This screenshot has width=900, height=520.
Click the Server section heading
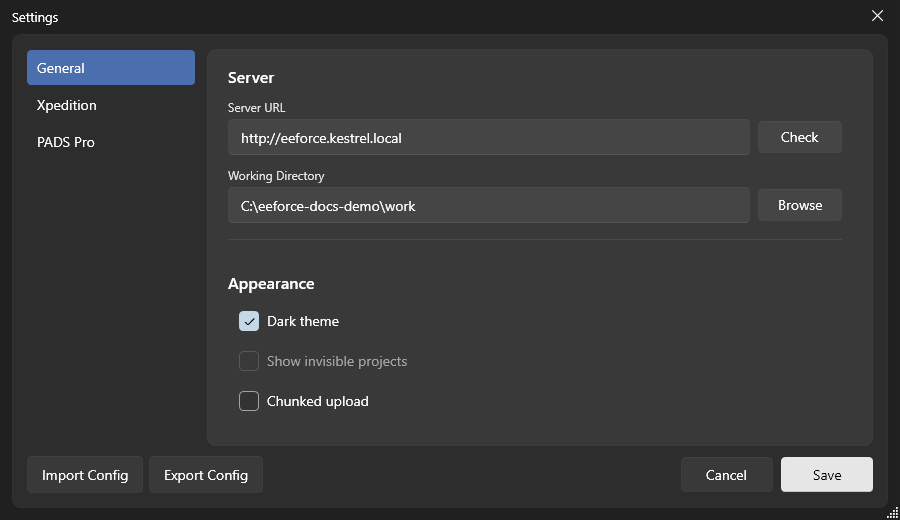pyautogui.click(x=251, y=77)
